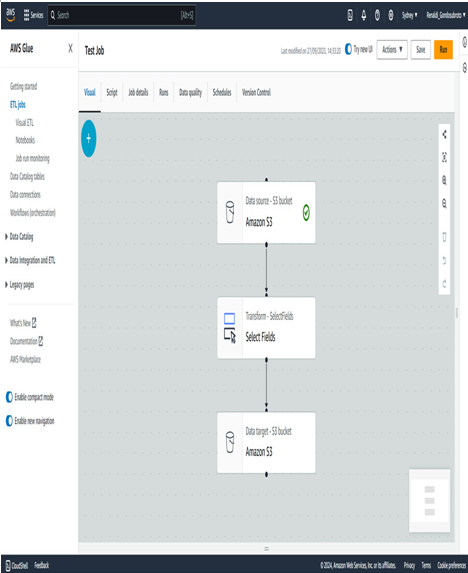Switch to the Runs tab
The image size is (468, 573).
[164, 92]
